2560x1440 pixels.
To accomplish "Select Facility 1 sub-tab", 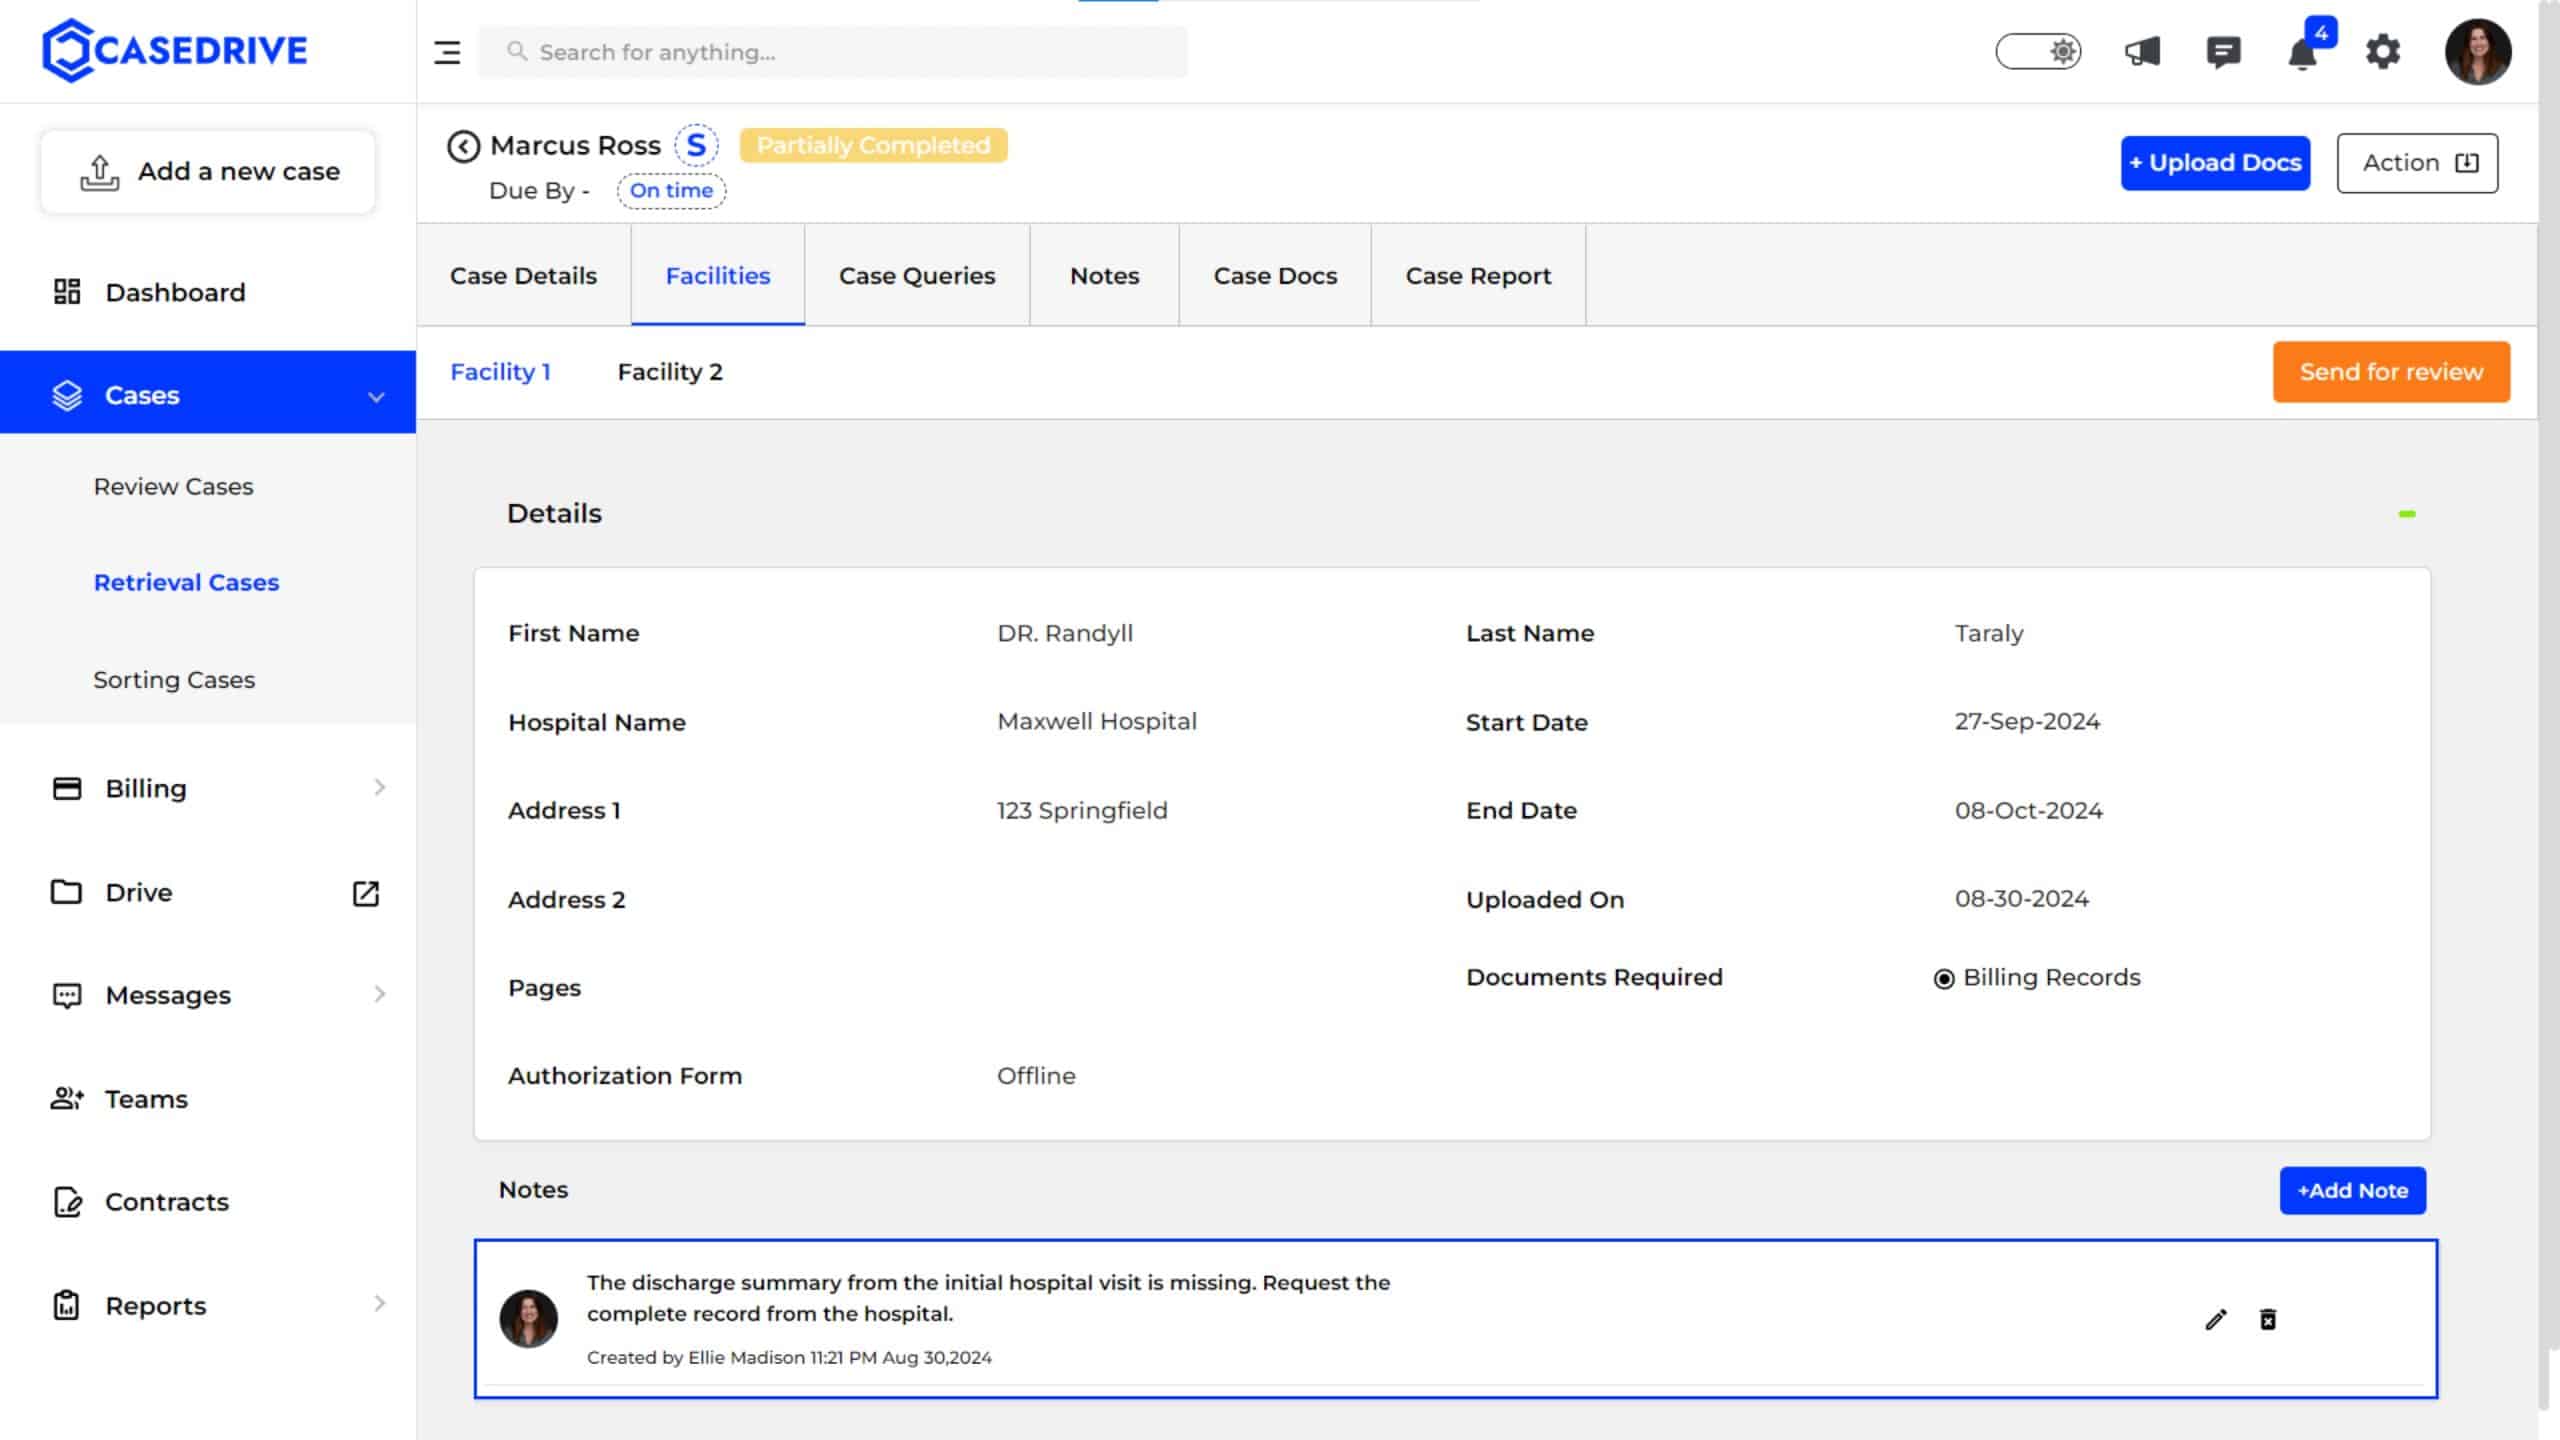I will 500,372.
